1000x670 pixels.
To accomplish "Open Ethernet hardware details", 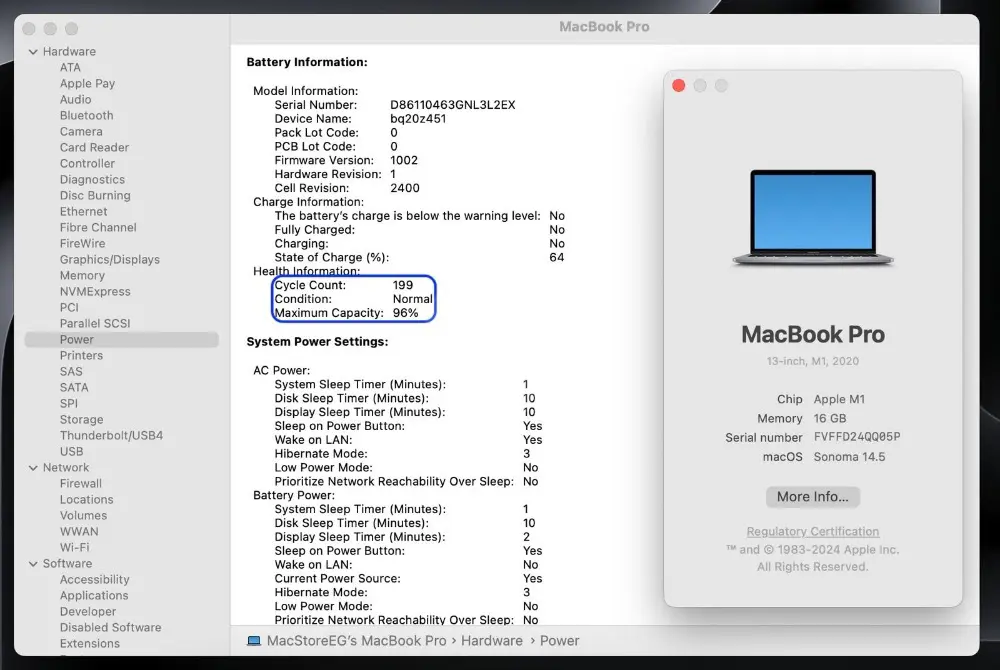I will (84, 212).
